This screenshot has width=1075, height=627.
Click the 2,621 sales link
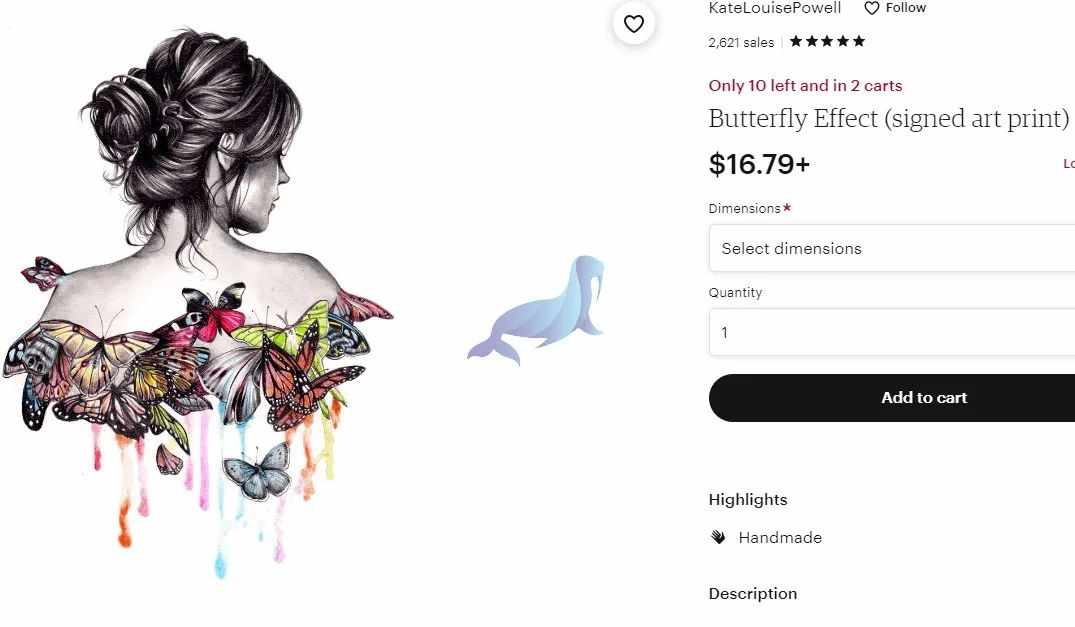741,42
